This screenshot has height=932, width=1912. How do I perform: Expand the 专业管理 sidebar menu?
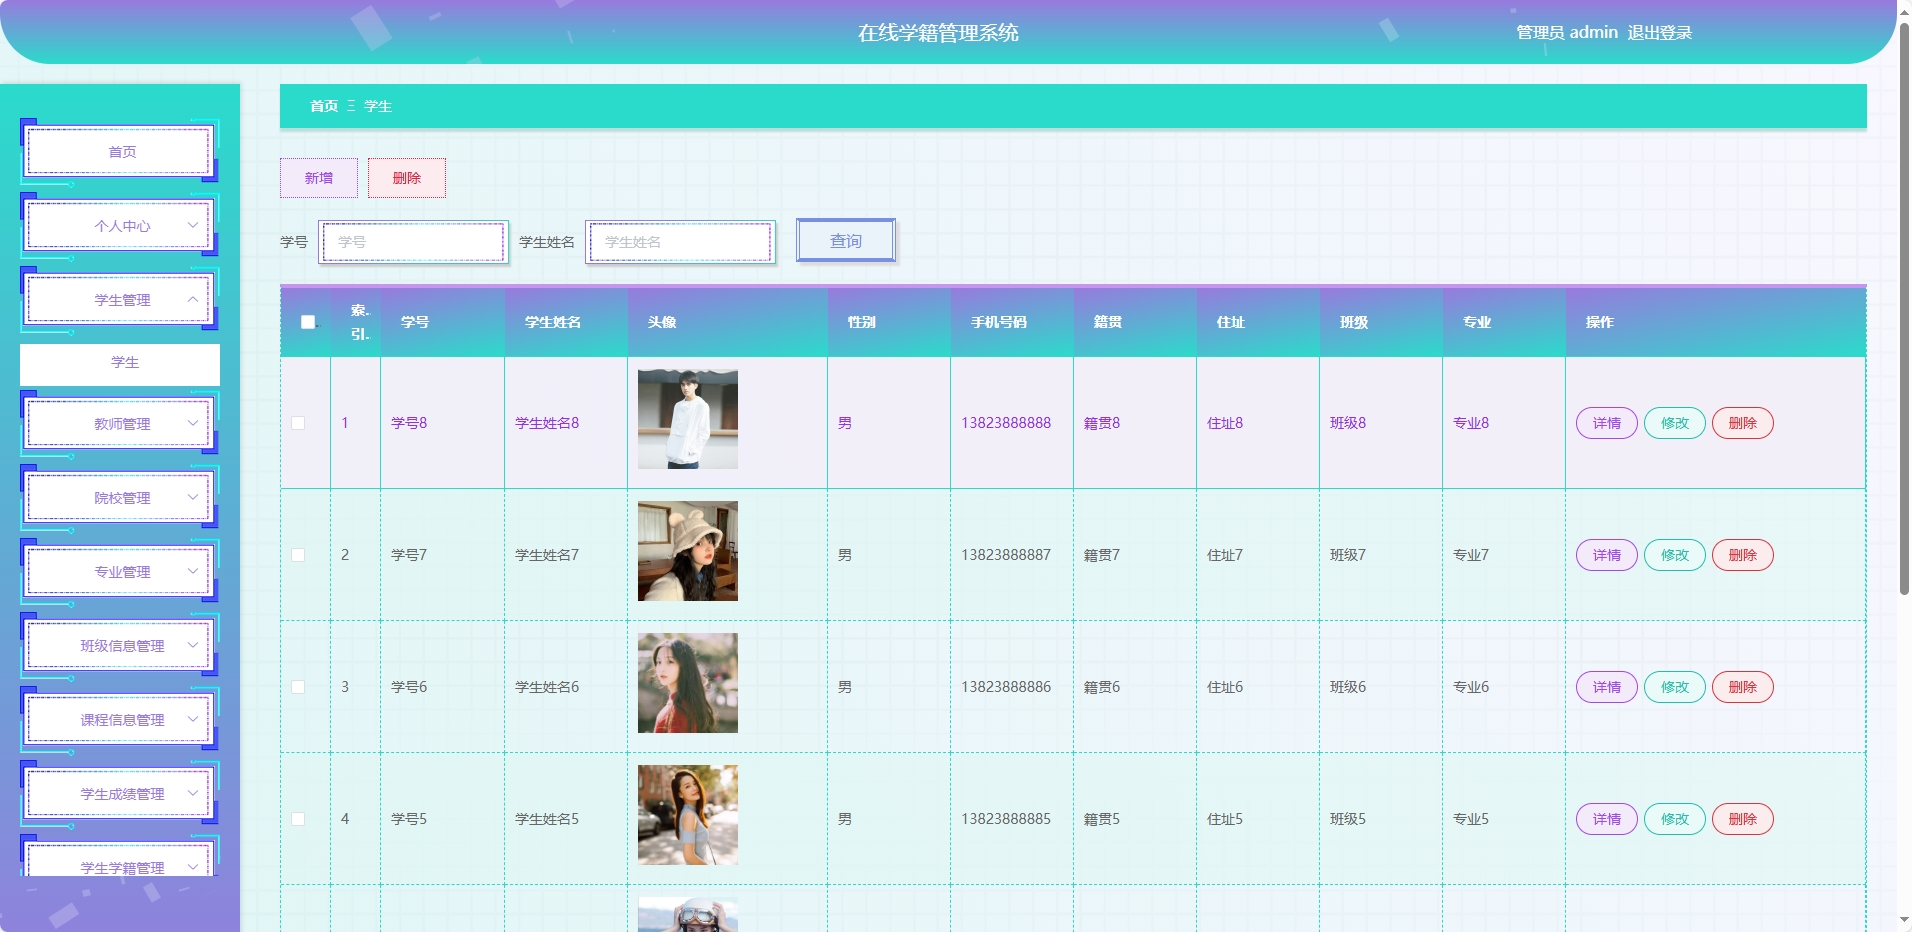[x=120, y=572]
